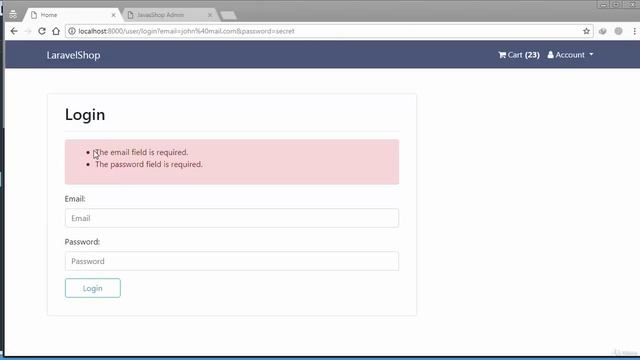Reload the page with the refresh icon
Image resolution: width=640 pixels, height=360 pixels.
click(x=42, y=31)
